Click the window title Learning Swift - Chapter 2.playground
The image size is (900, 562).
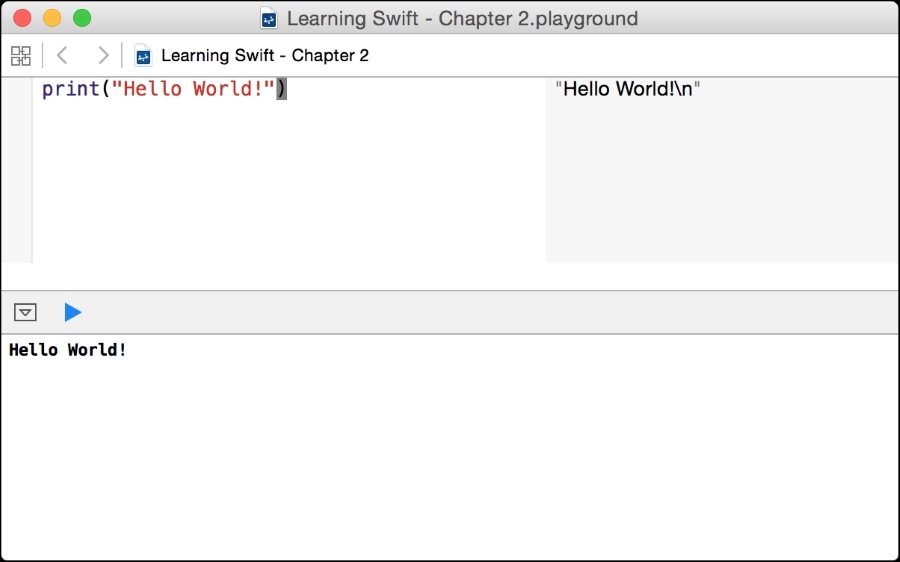click(462, 19)
